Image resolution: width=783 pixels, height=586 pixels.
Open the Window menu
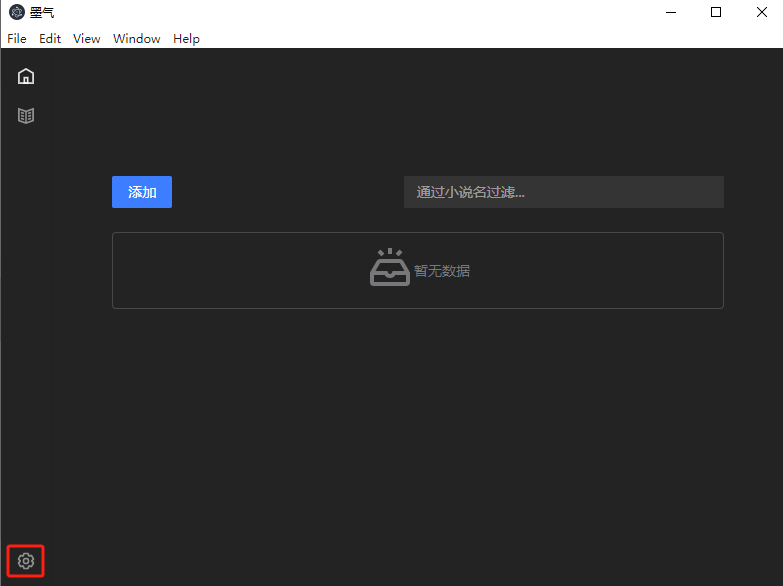(136, 38)
